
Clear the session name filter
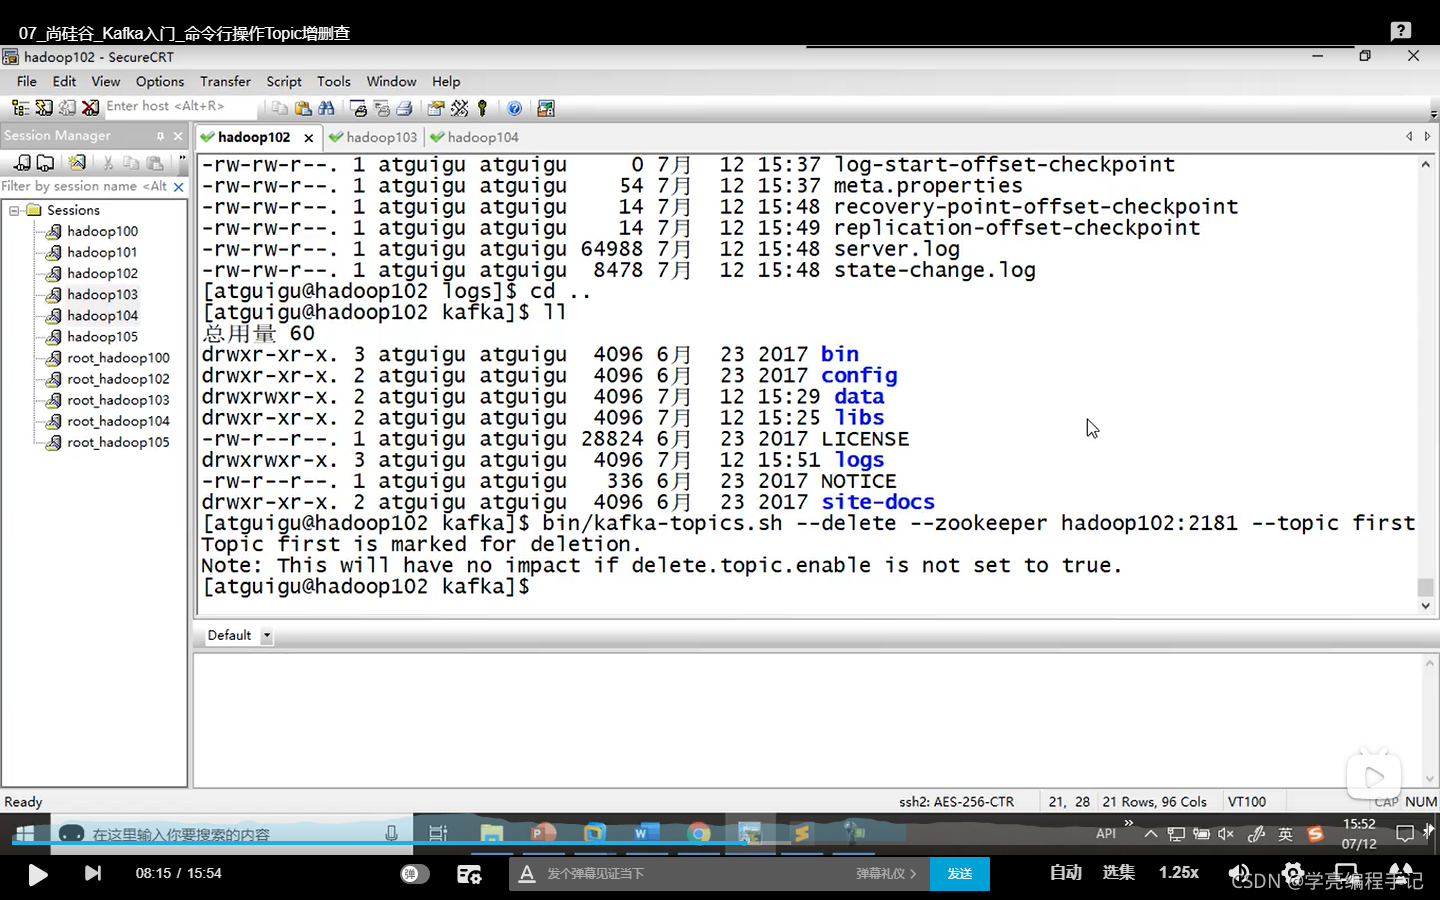(x=179, y=187)
